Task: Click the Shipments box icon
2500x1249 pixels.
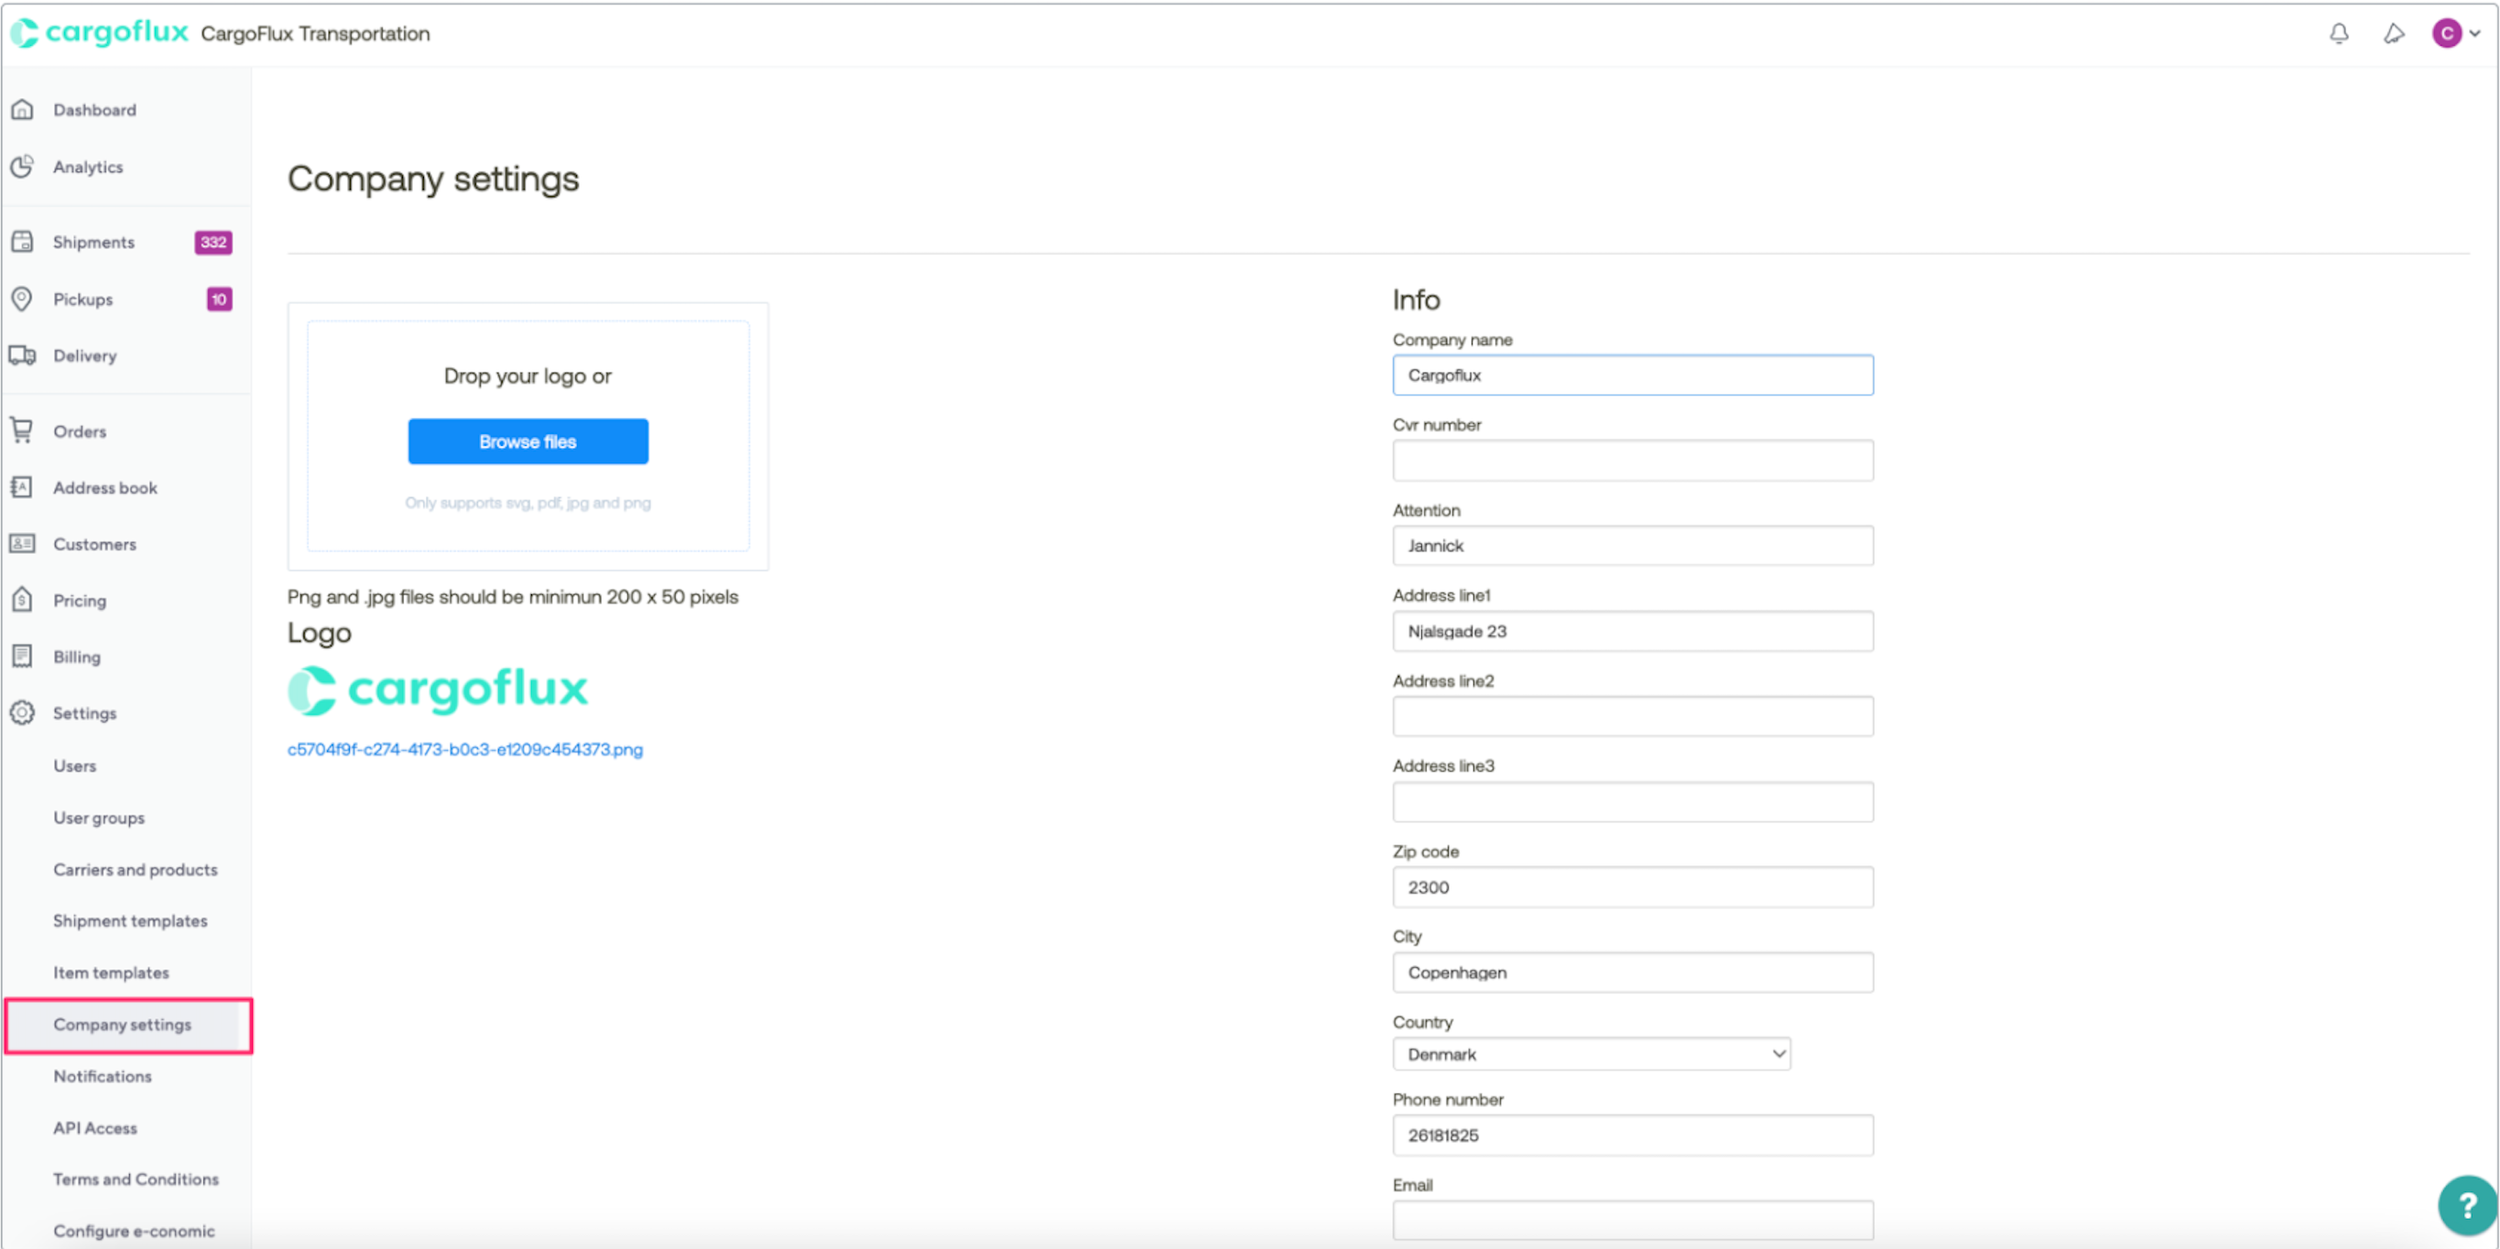Action: [x=23, y=242]
